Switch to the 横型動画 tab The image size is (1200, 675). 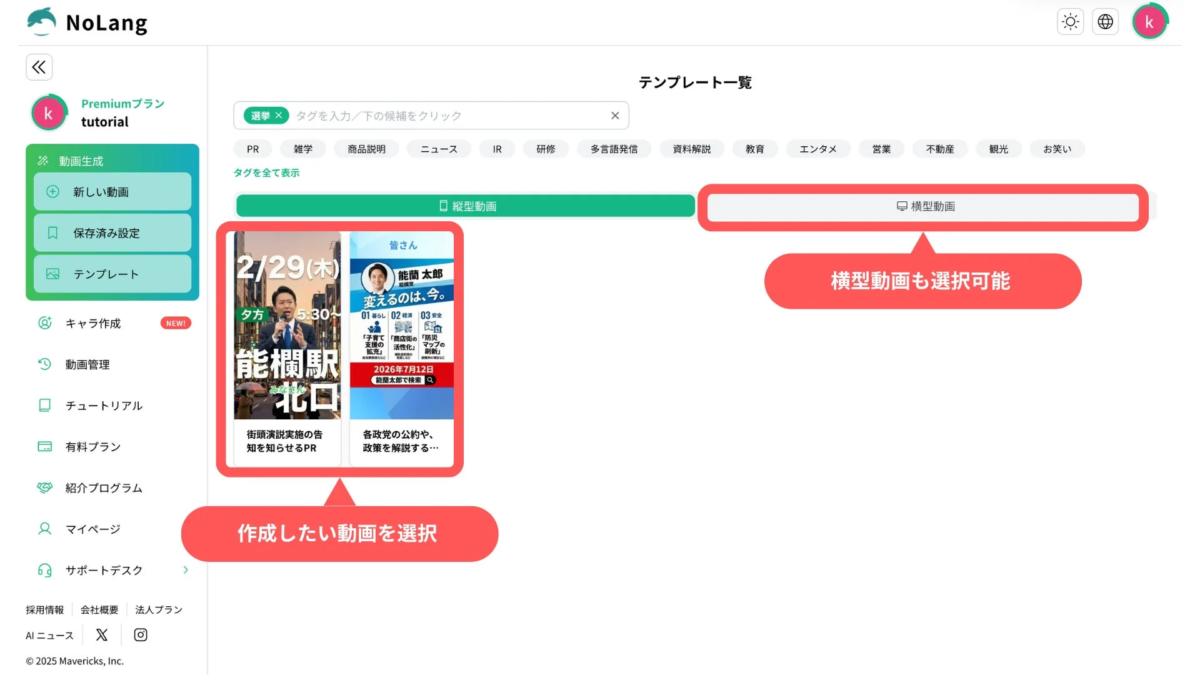(925, 206)
